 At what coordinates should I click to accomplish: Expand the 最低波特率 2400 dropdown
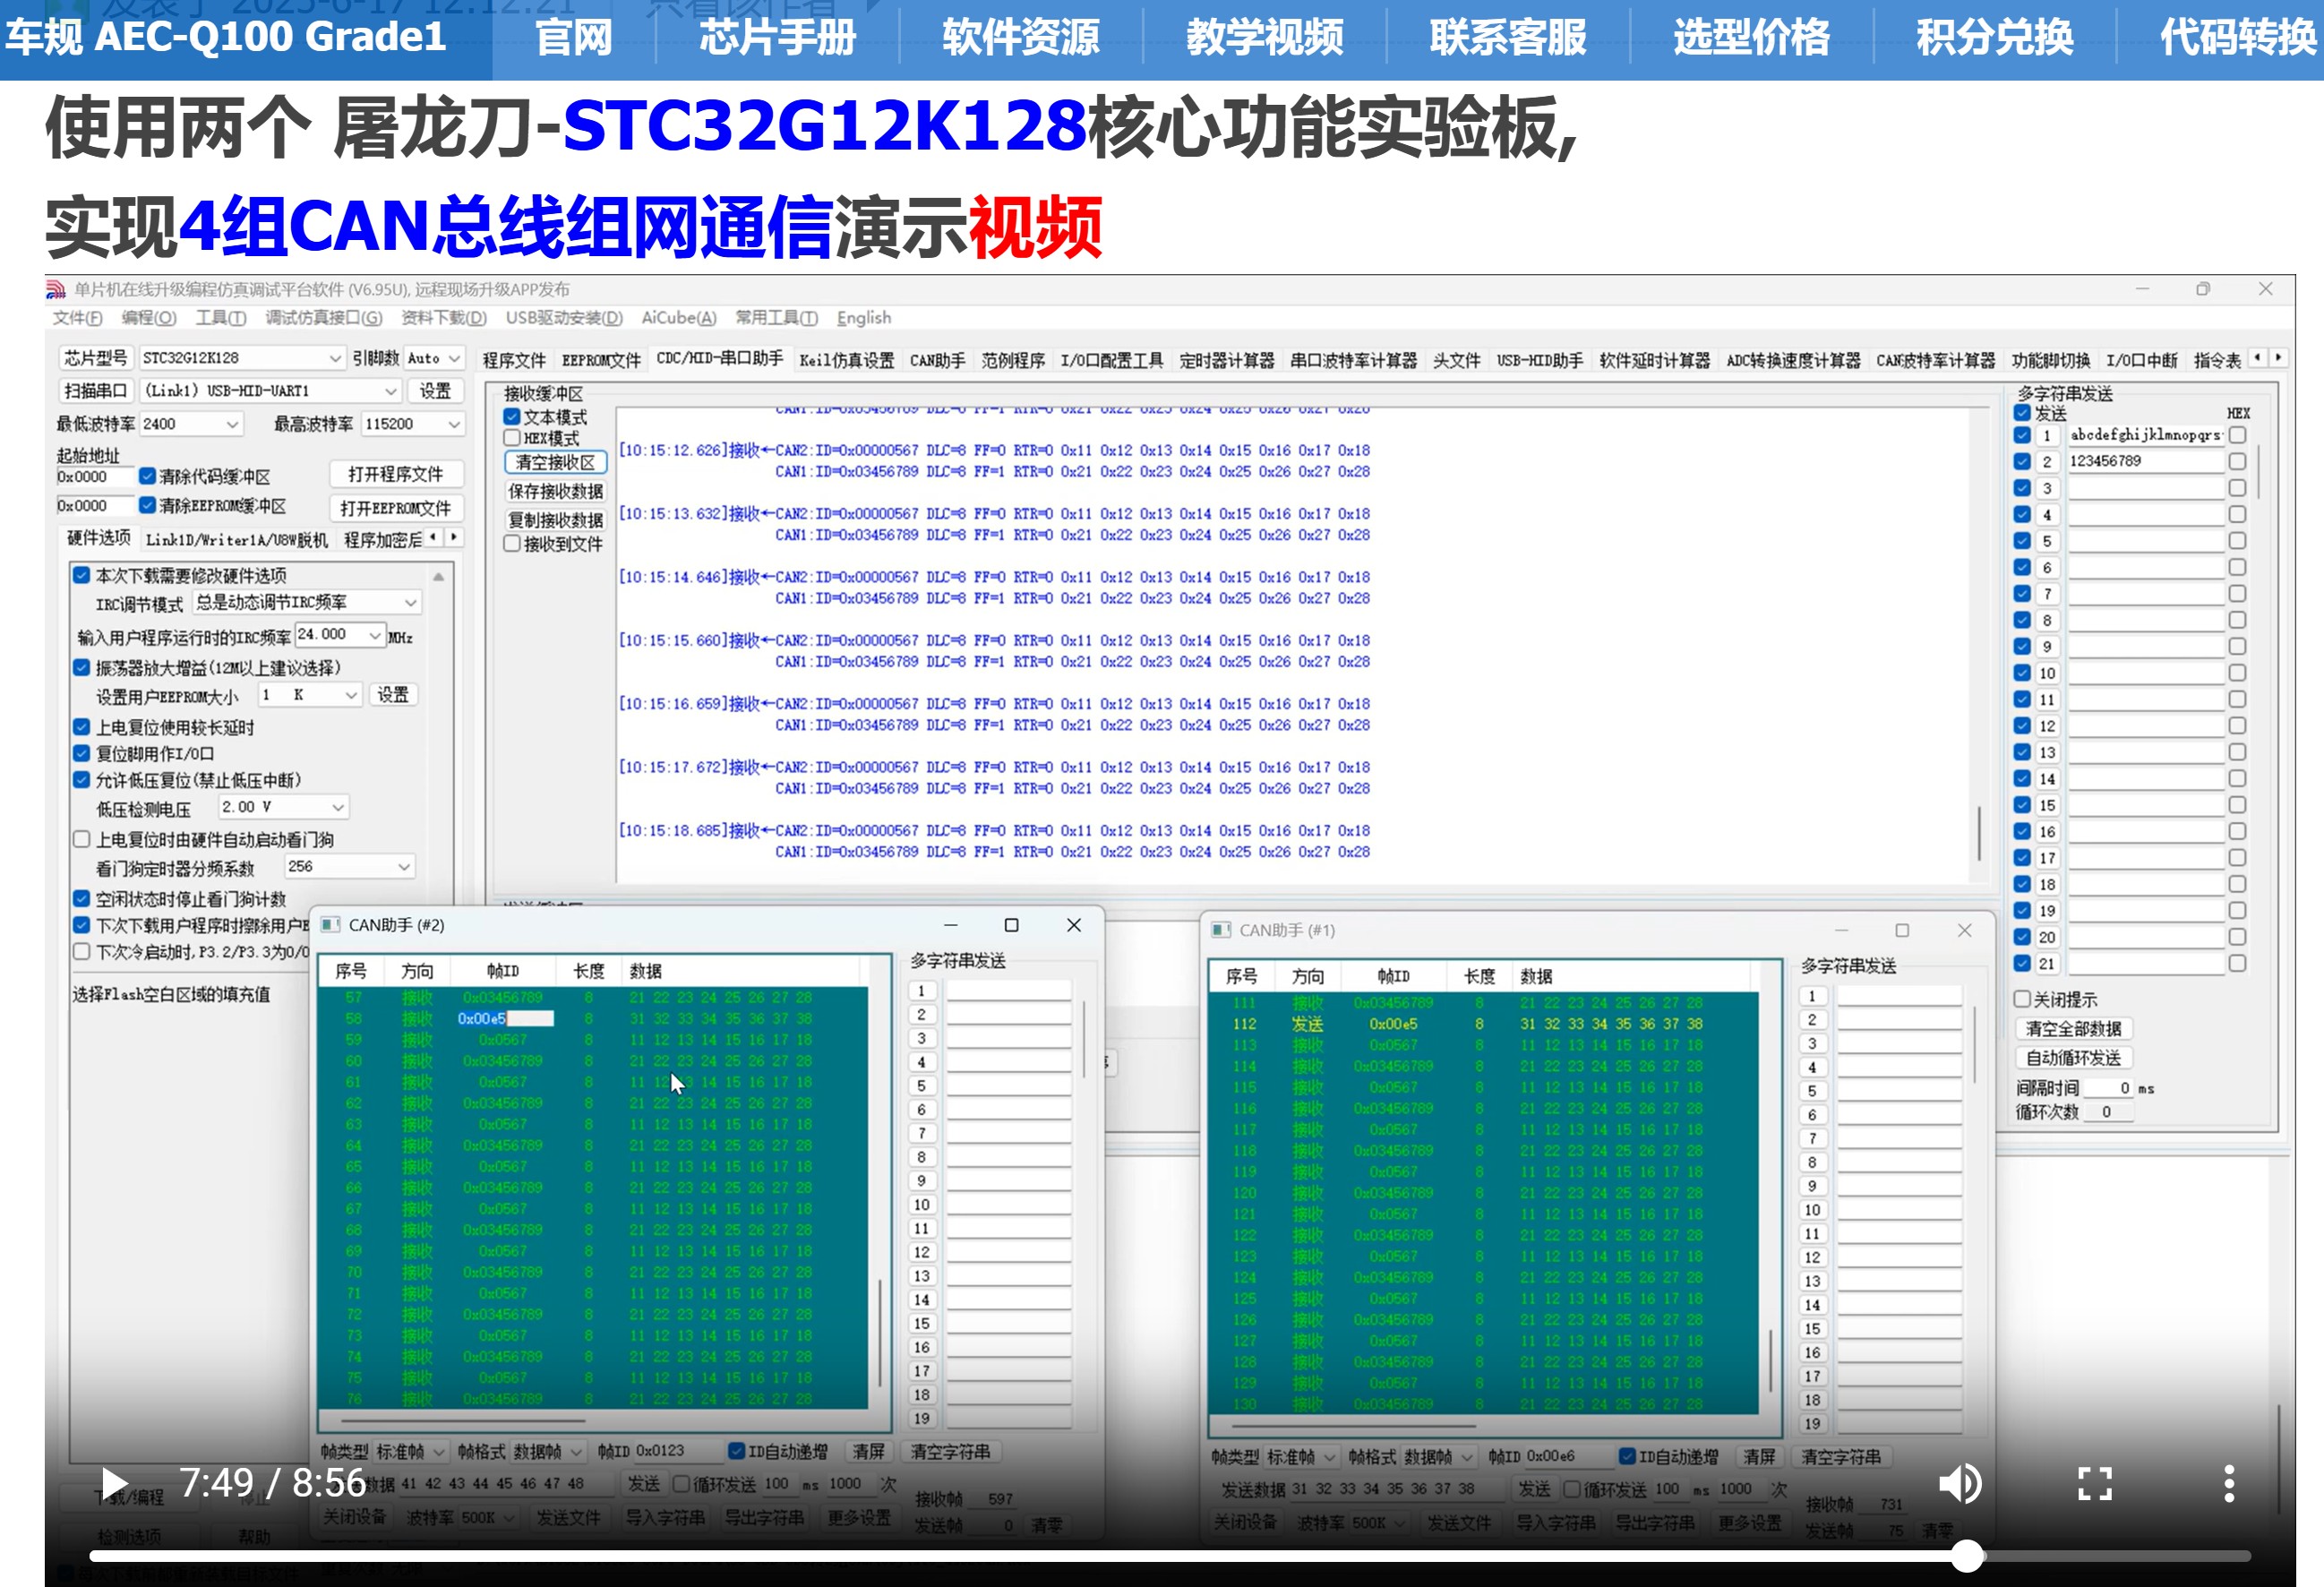(232, 425)
